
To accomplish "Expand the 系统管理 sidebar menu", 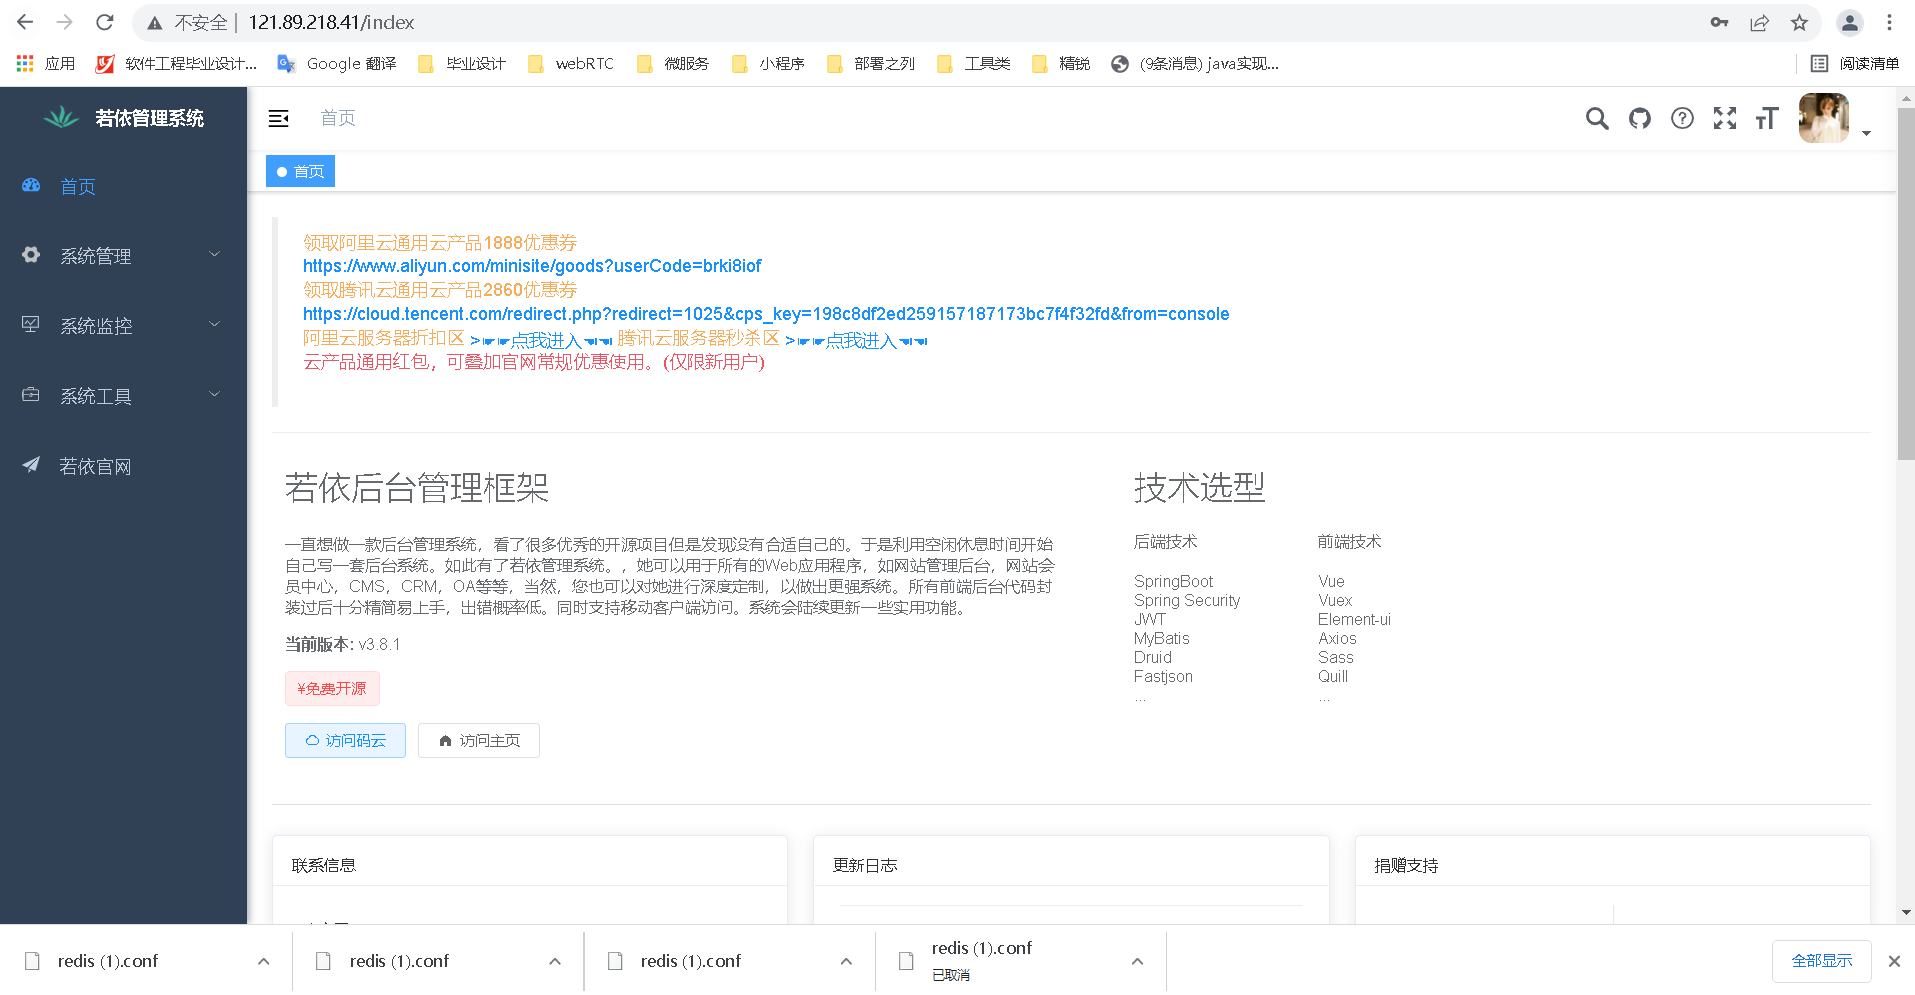I will 123,256.
